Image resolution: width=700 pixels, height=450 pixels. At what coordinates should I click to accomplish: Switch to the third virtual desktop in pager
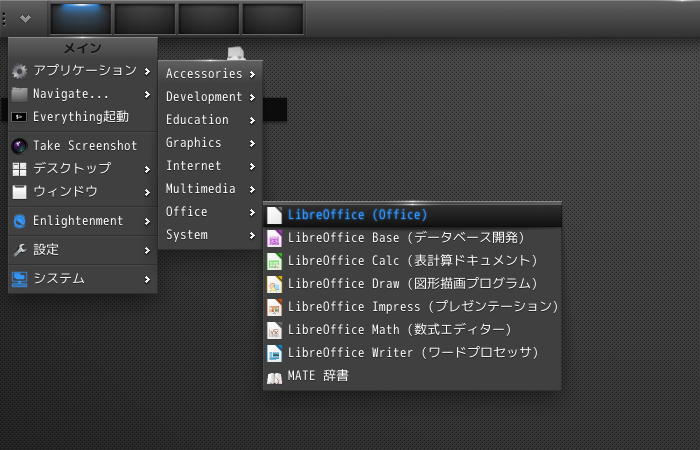point(209,19)
